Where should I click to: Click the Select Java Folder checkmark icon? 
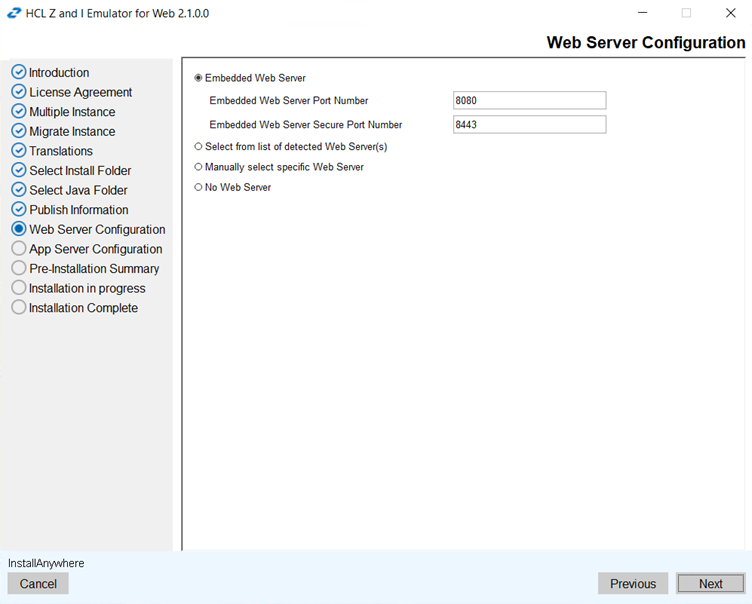pos(19,190)
